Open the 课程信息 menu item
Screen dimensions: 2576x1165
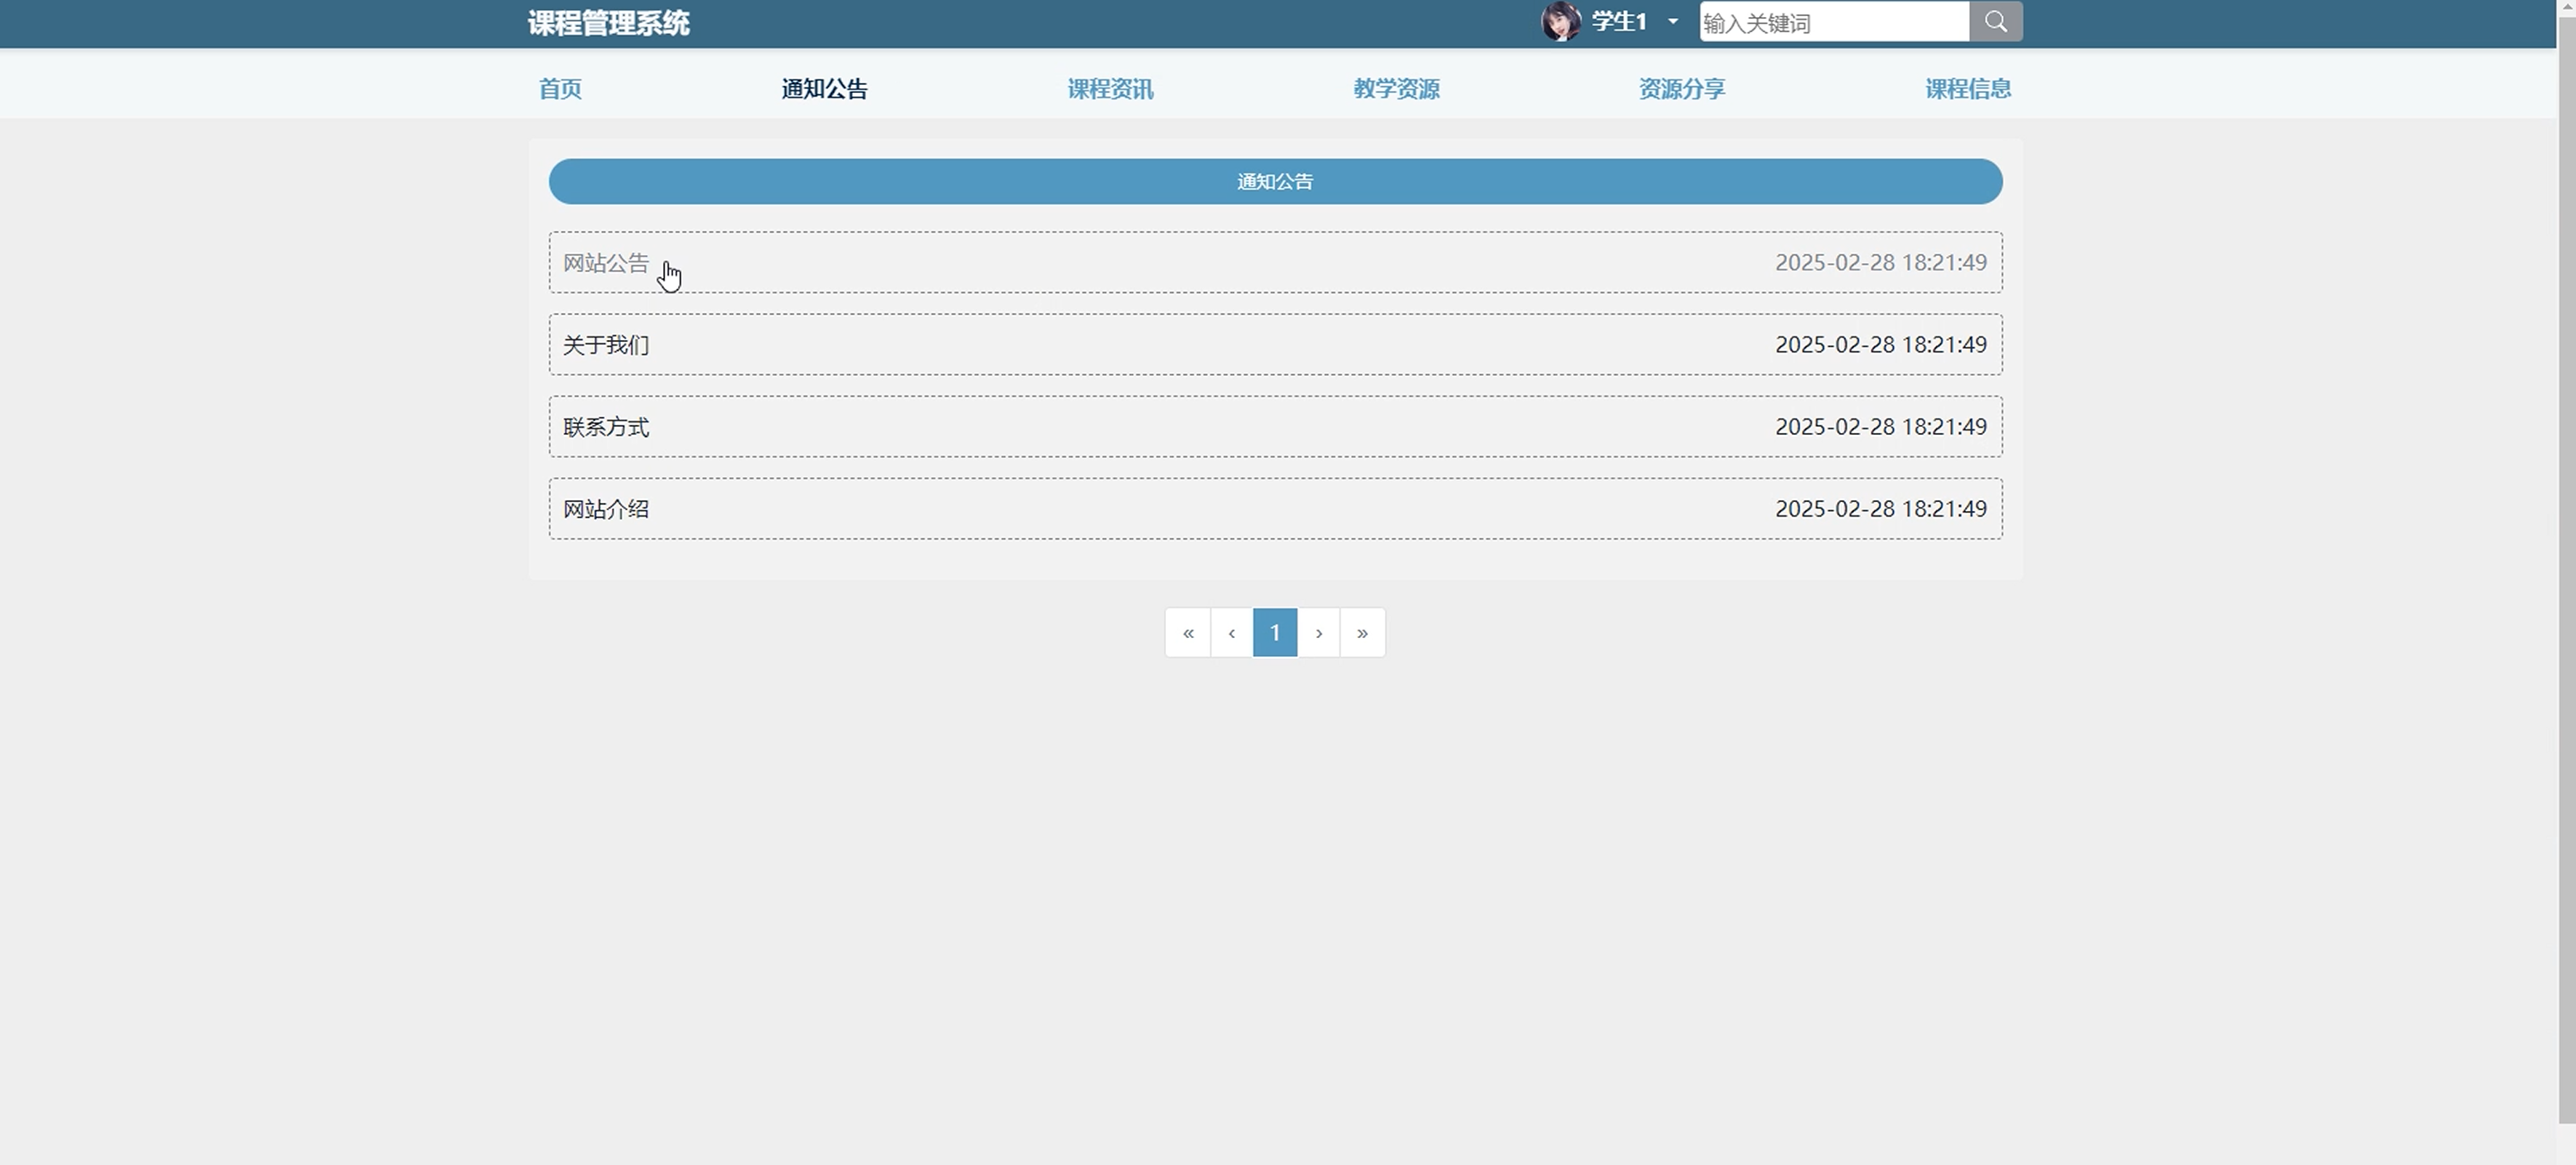click(1967, 89)
